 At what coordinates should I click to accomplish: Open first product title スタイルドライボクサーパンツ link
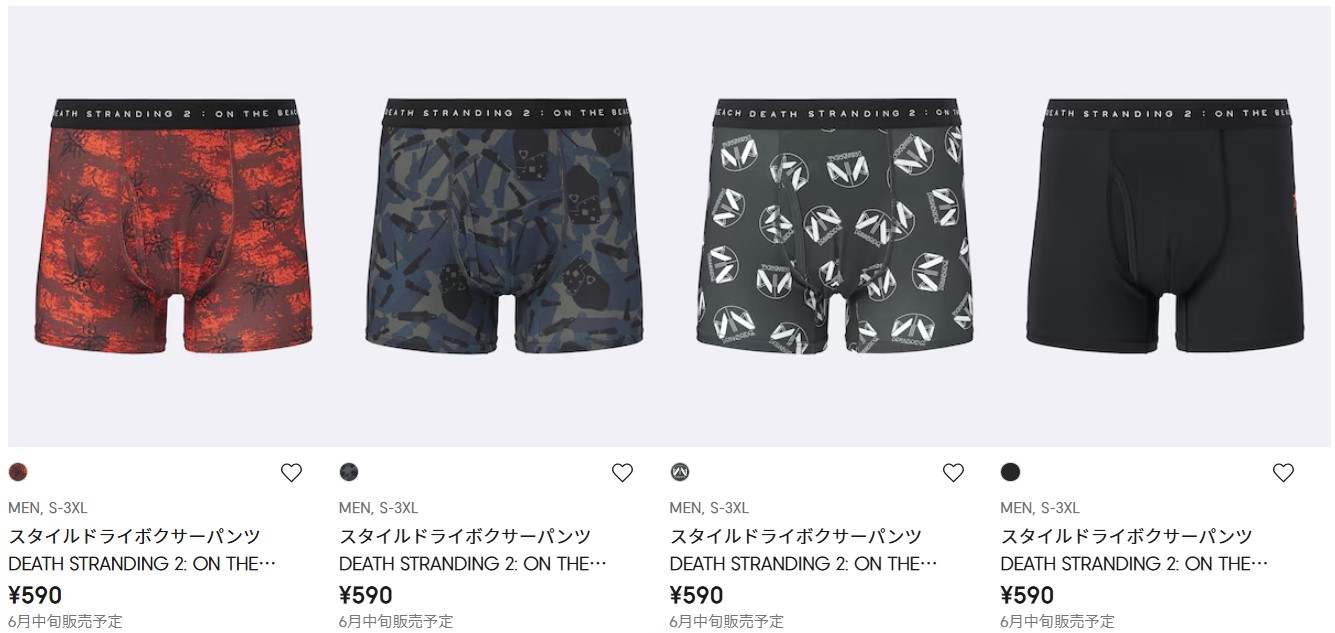(134, 537)
